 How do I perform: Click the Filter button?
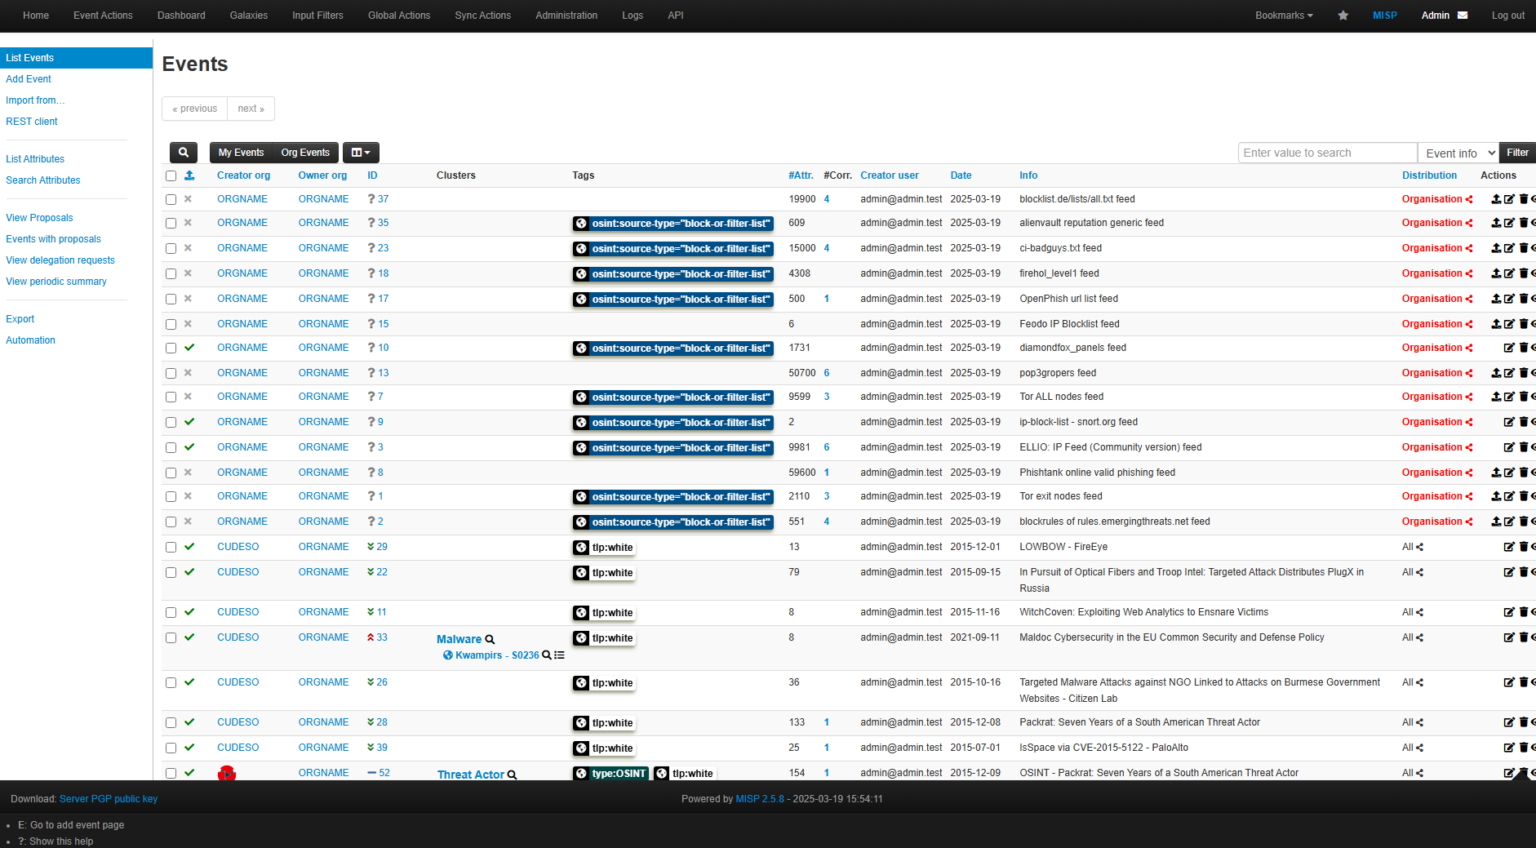click(x=1517, y=152)
